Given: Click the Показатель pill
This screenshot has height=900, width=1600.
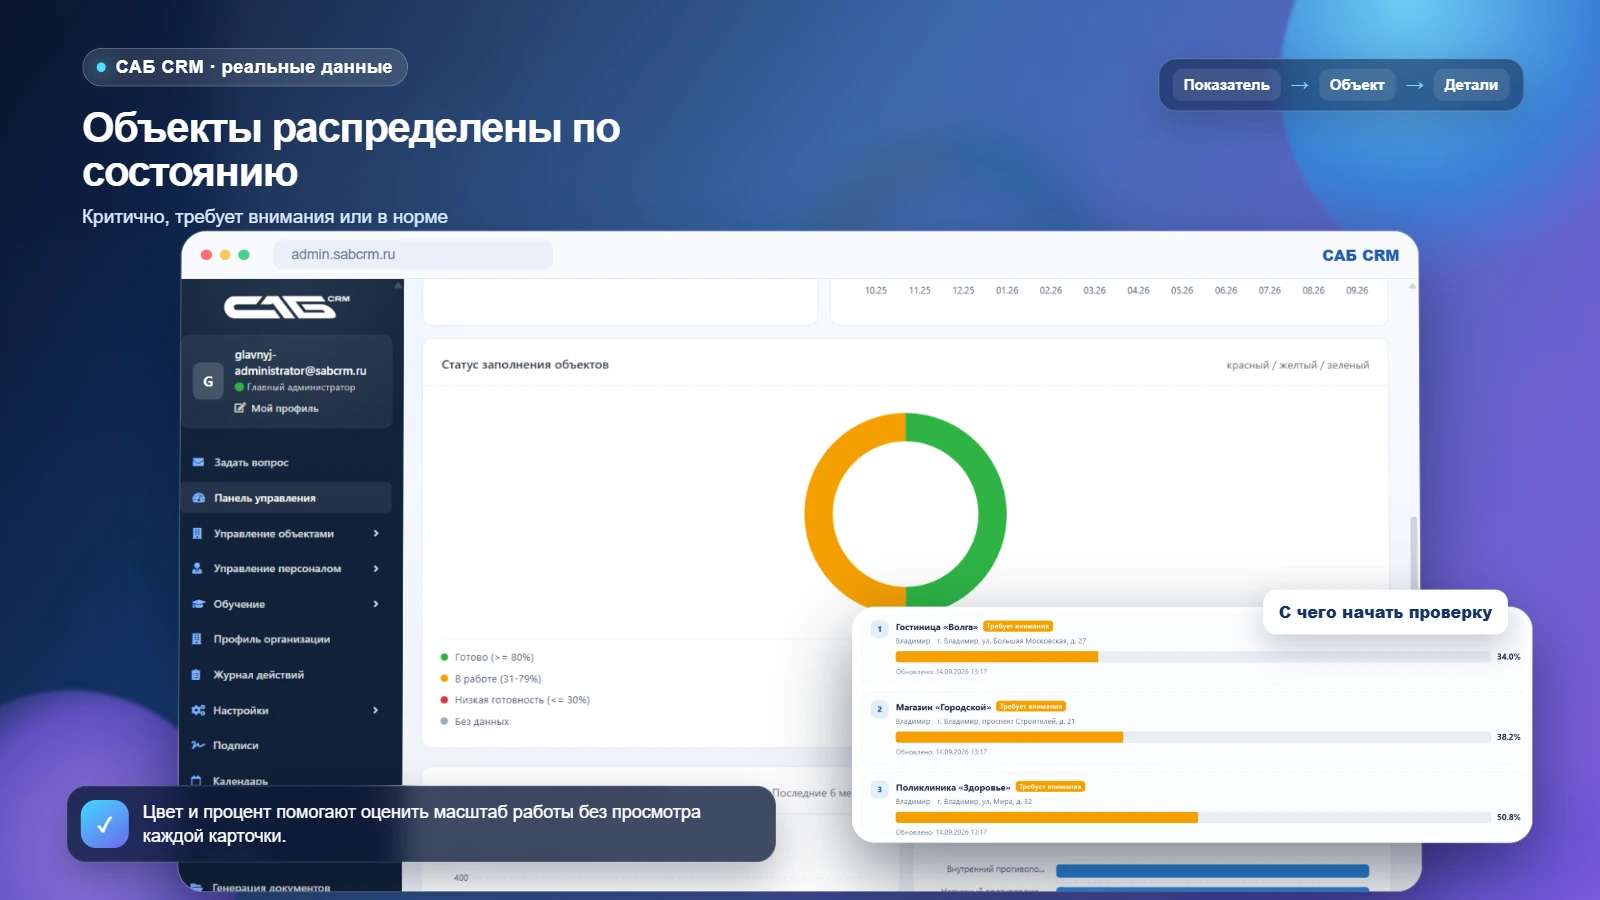Looking at the screenshot, I should [x=1226, y=85].
